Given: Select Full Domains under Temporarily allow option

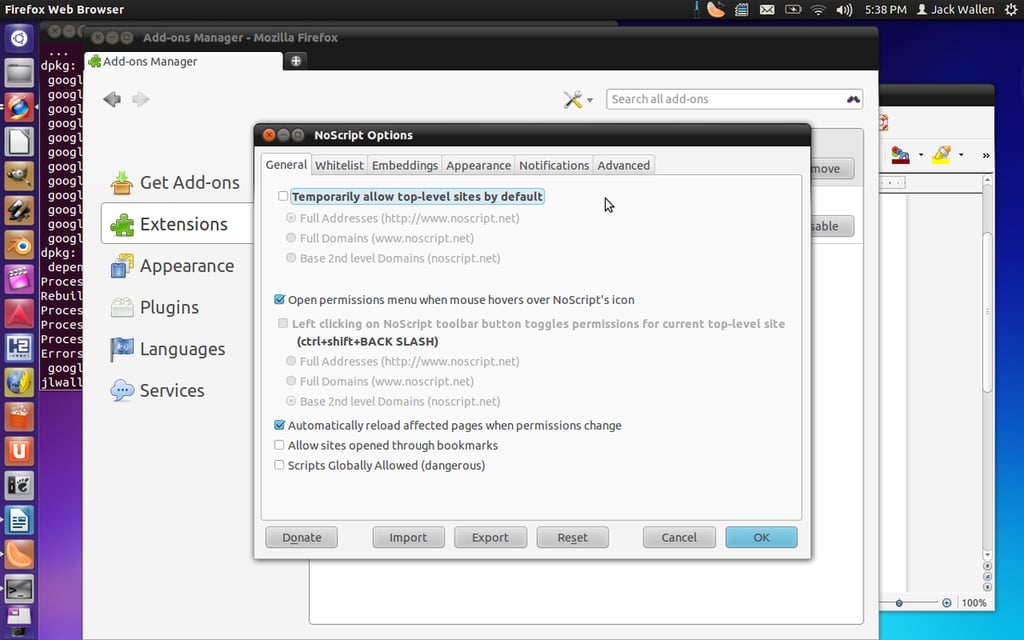Looking at the screenshot, I should (291, 238).
